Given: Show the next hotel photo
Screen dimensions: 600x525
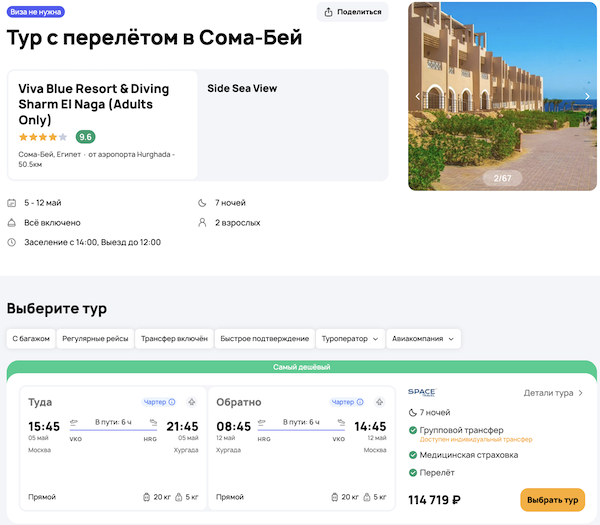Looking at the screenshot, I should coord(587,96).
